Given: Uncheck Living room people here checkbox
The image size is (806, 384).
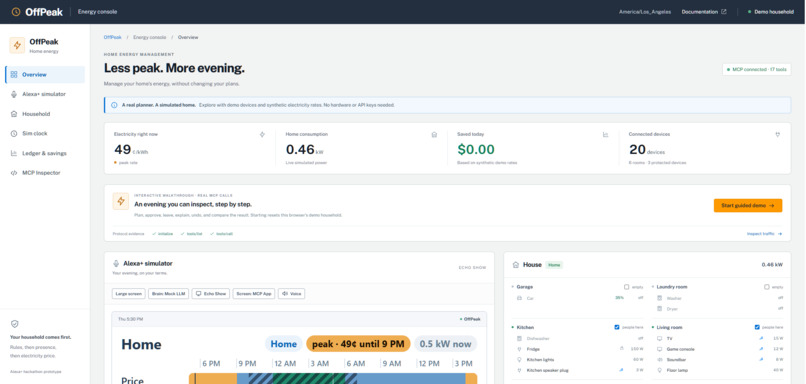Looking at the screenshot, I should tap(757, 327).
